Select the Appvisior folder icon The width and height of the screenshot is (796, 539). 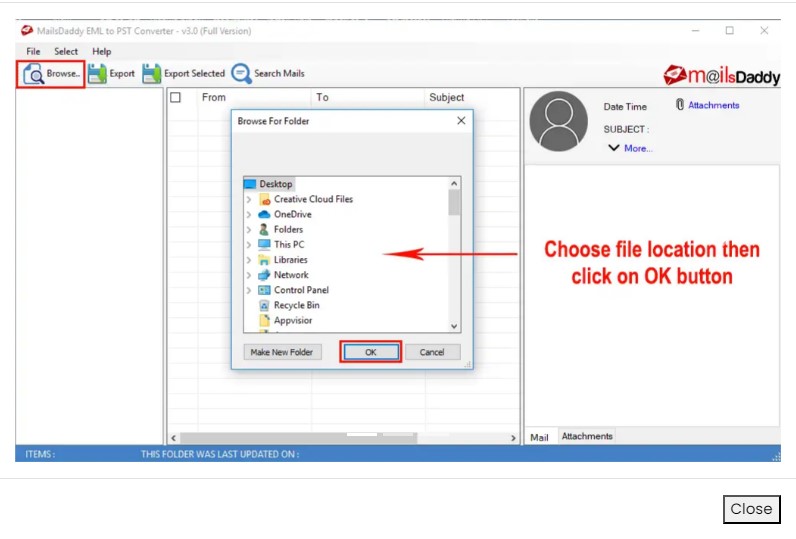coord(264,320)
